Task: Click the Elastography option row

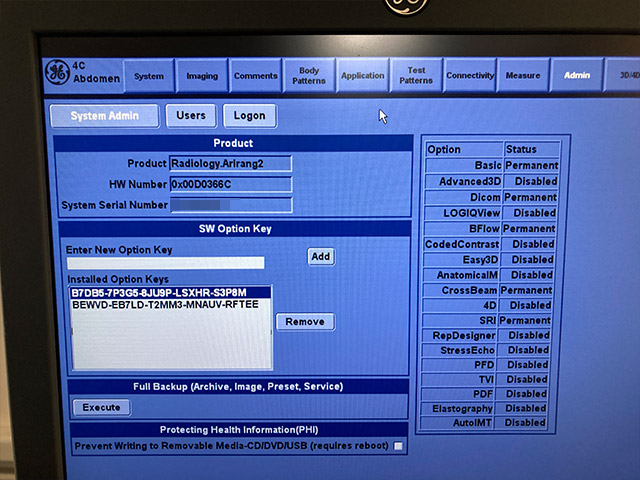Action: click(484, 408)
